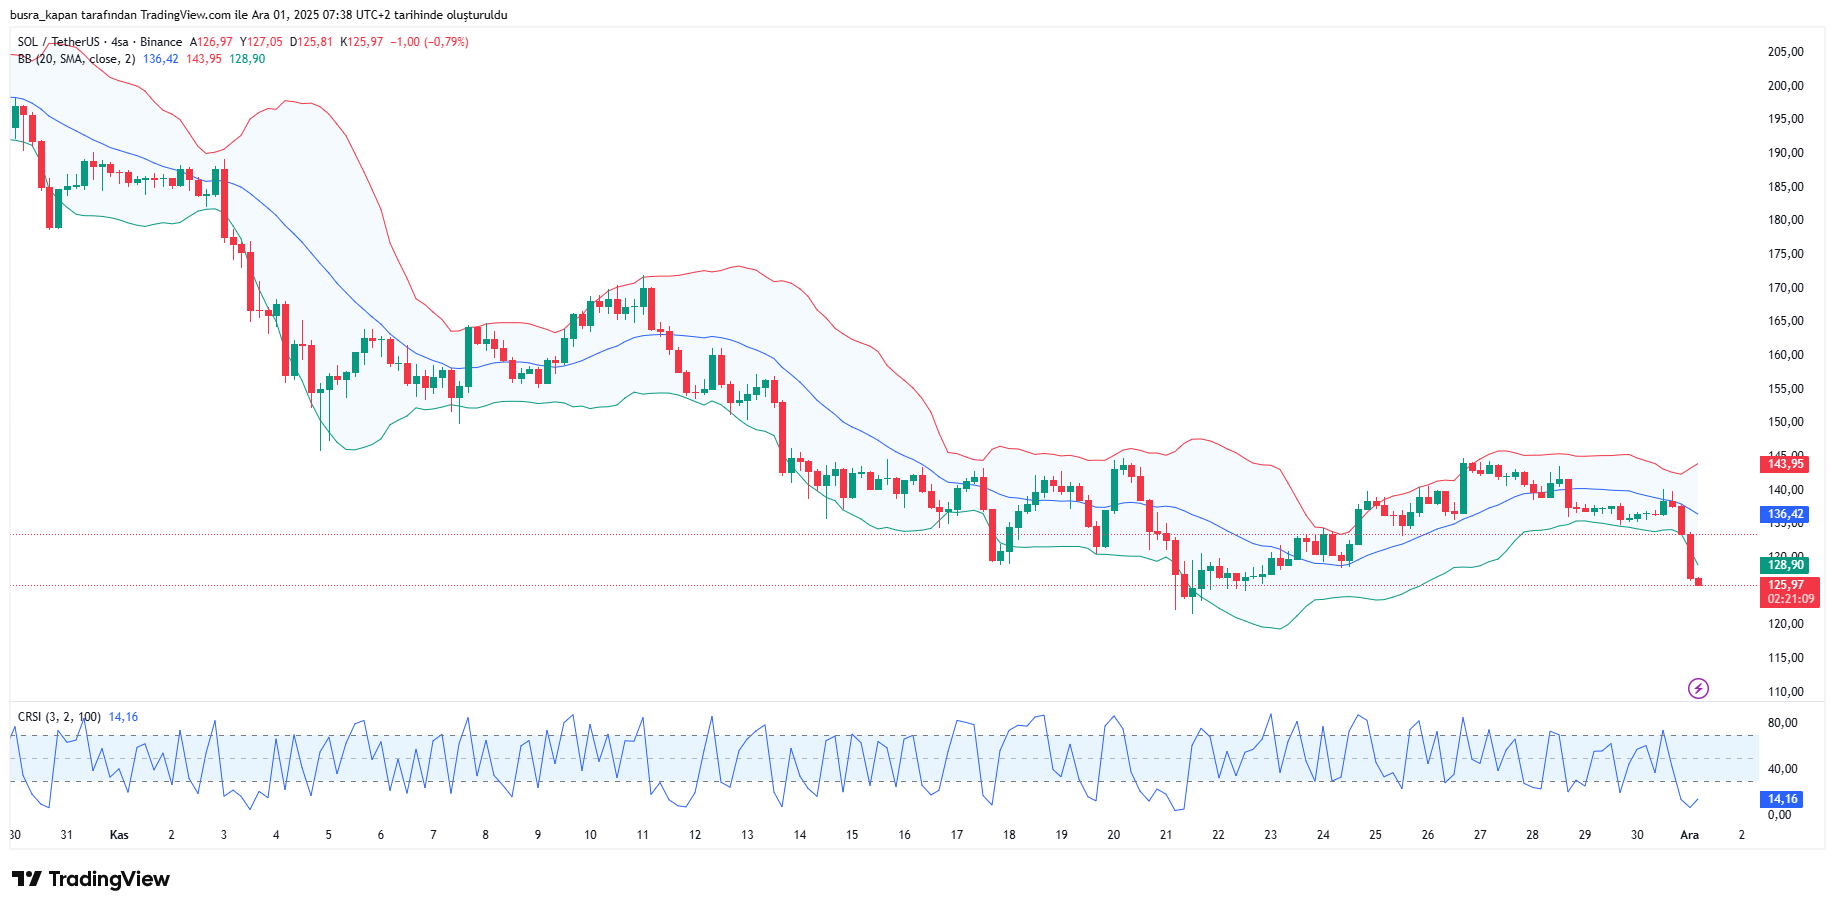
Task: Click the red 143,95 upper band price label
Action: click(x=1785, y=464)
